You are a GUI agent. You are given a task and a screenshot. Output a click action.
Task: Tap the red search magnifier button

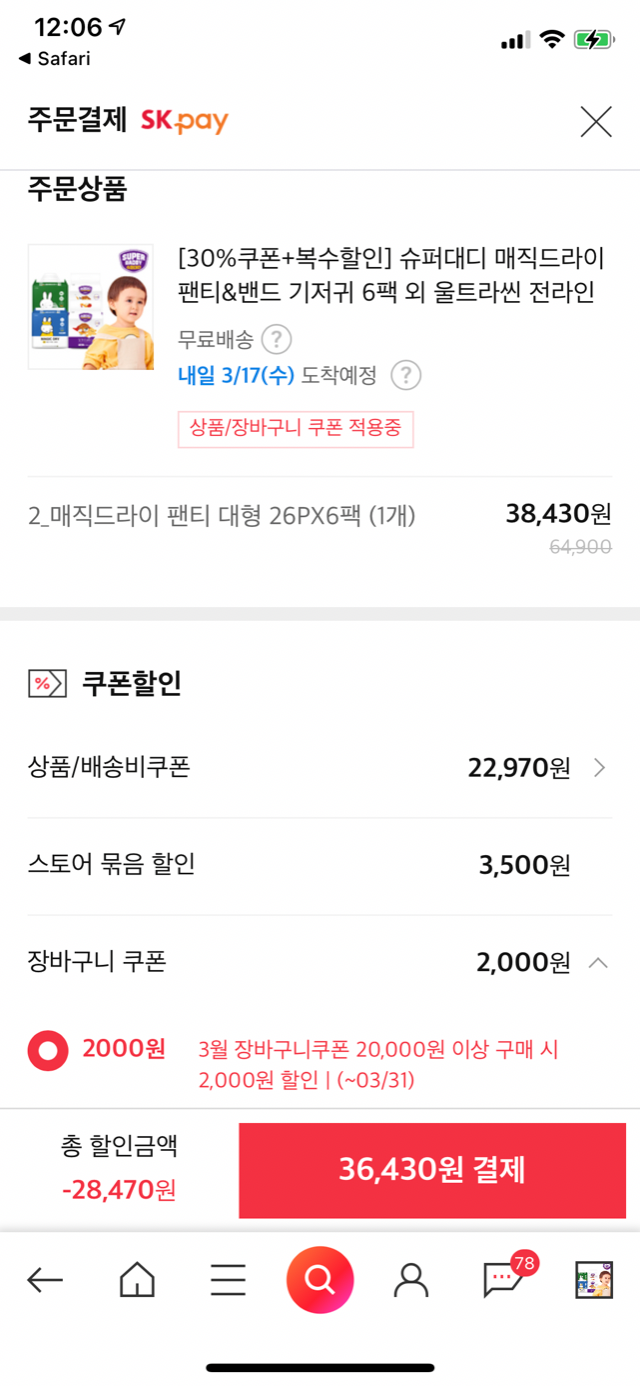(x=320, y=1279)
